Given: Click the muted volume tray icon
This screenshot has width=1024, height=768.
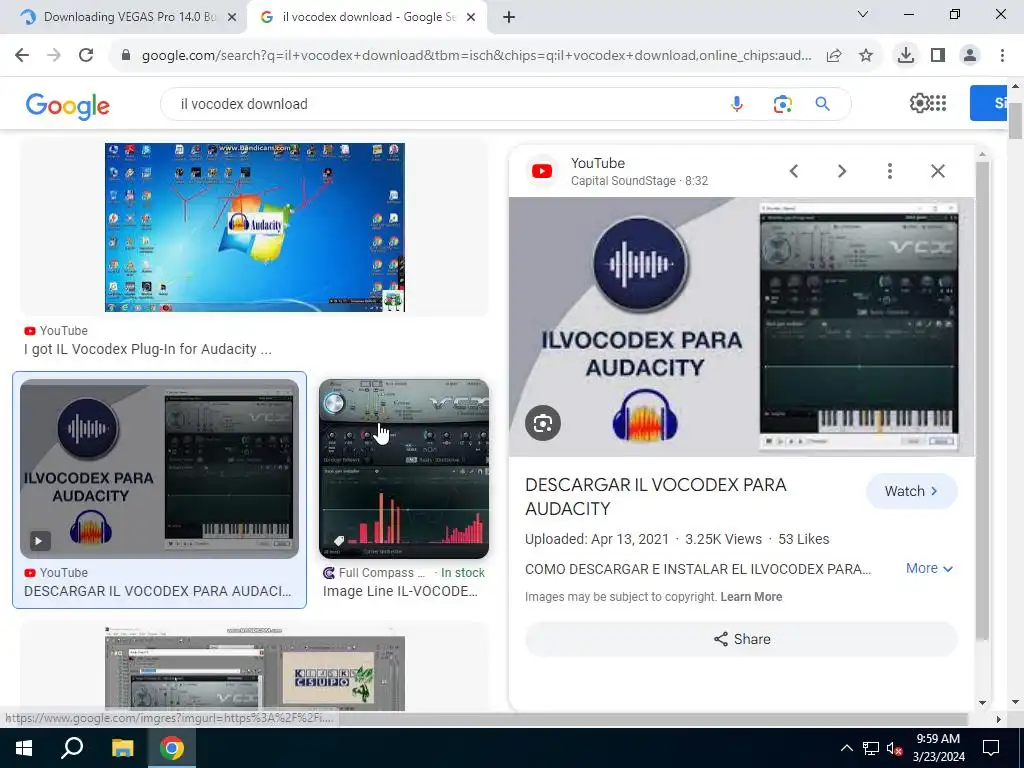Looking at the screenshot, I should click(893, 748).
